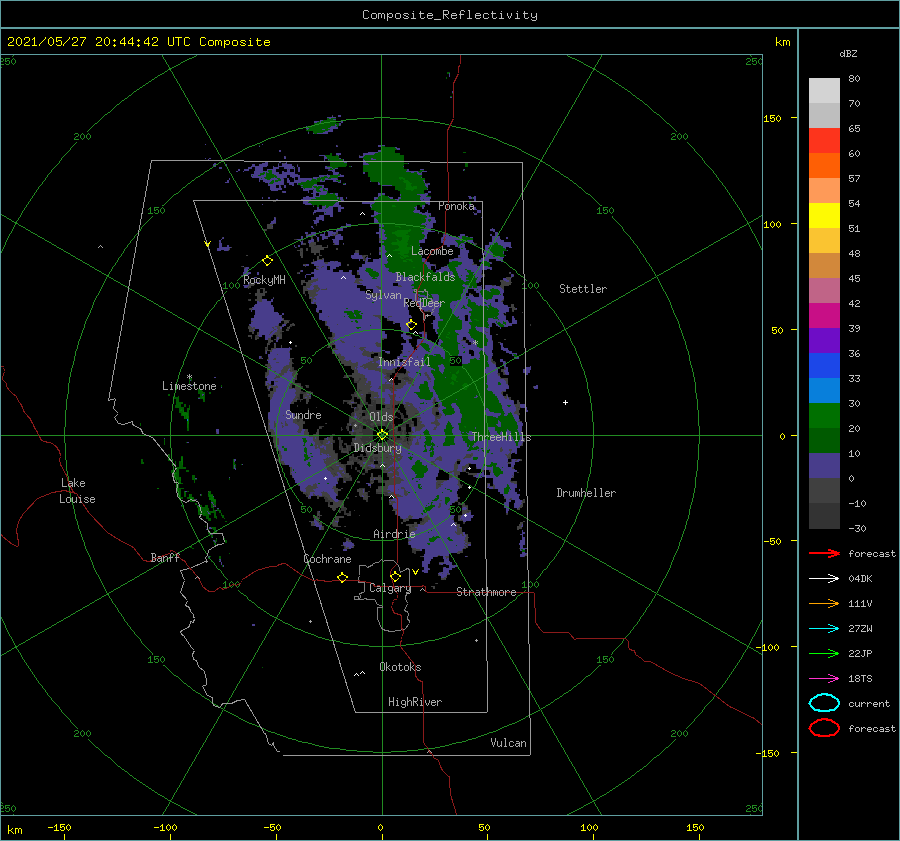900x841 pixels.
Task: Click the white 04DK arrow icon
Action: 824,578
